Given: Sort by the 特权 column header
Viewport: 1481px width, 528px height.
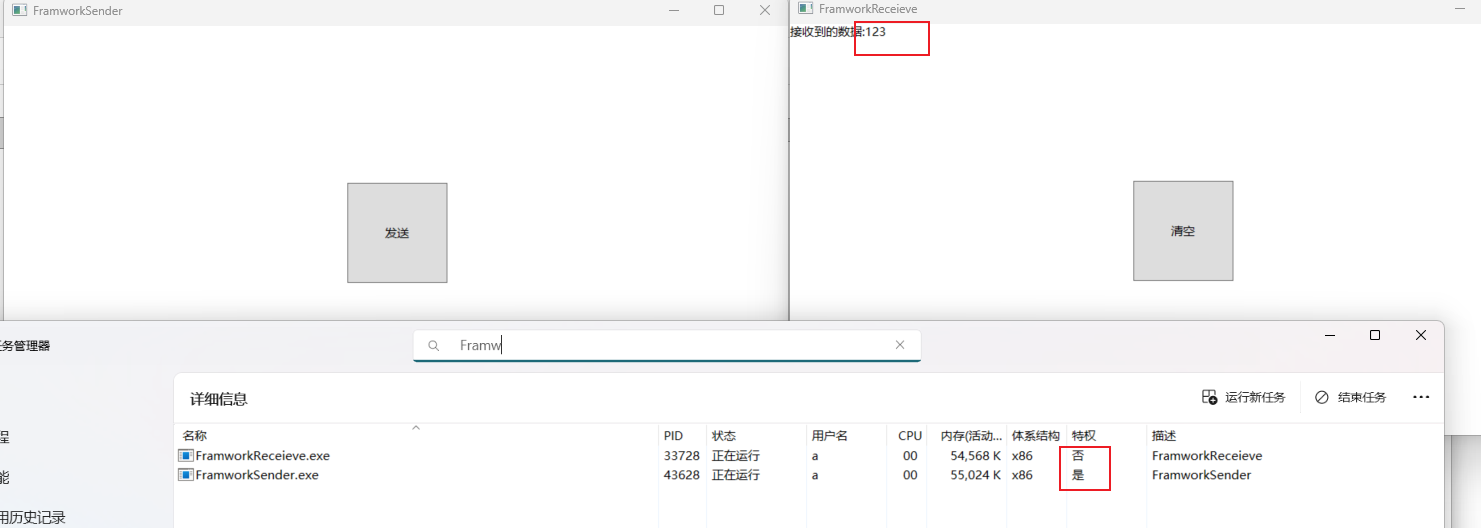Looking at the screenshot, I should pos(1084,436).
